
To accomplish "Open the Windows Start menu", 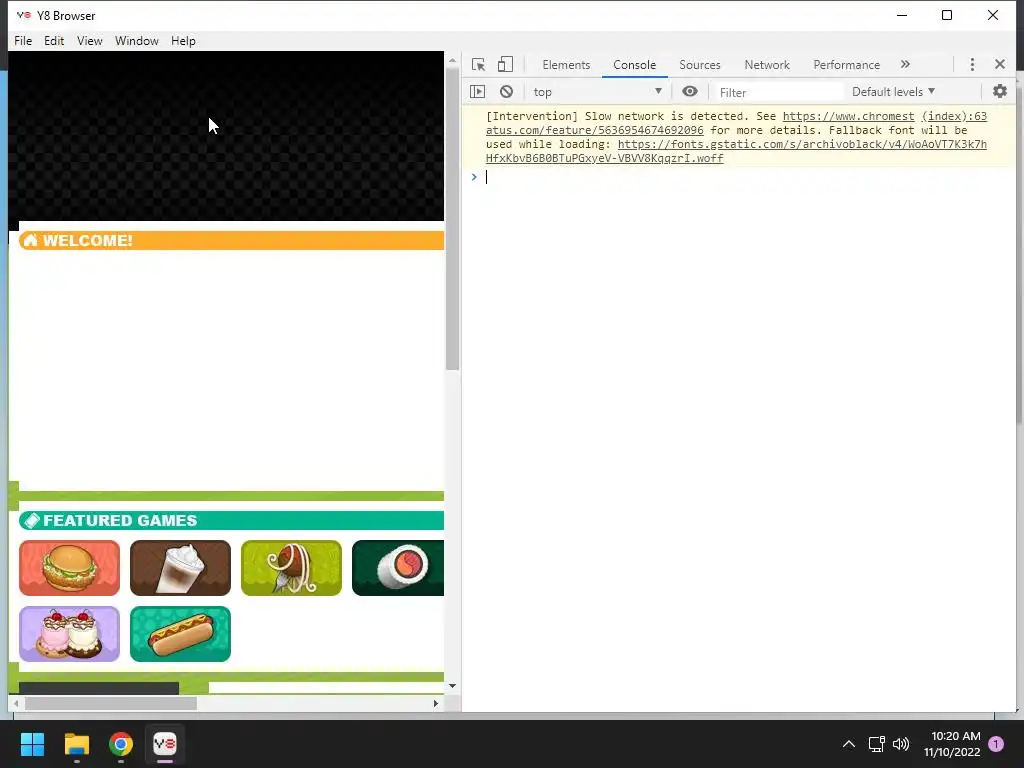I will click(32, 744).
